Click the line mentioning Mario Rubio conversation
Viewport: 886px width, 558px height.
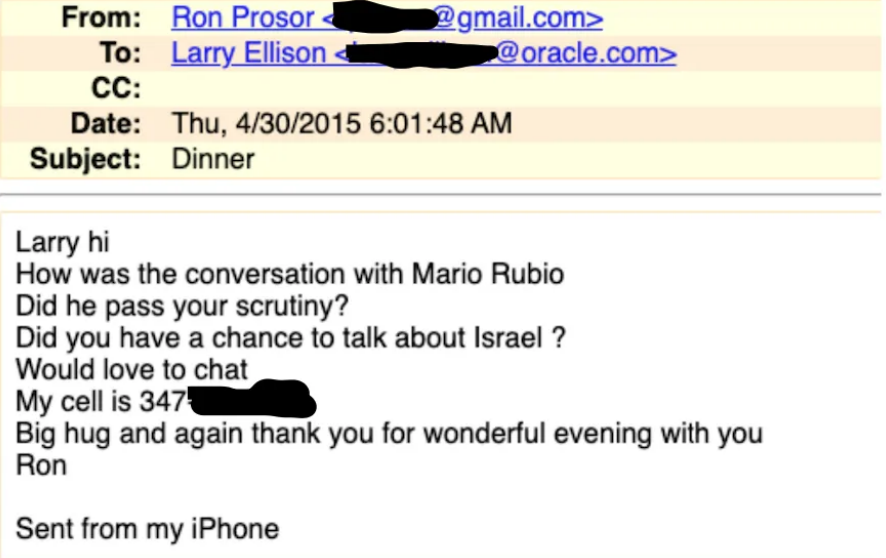tap(289, 274)
